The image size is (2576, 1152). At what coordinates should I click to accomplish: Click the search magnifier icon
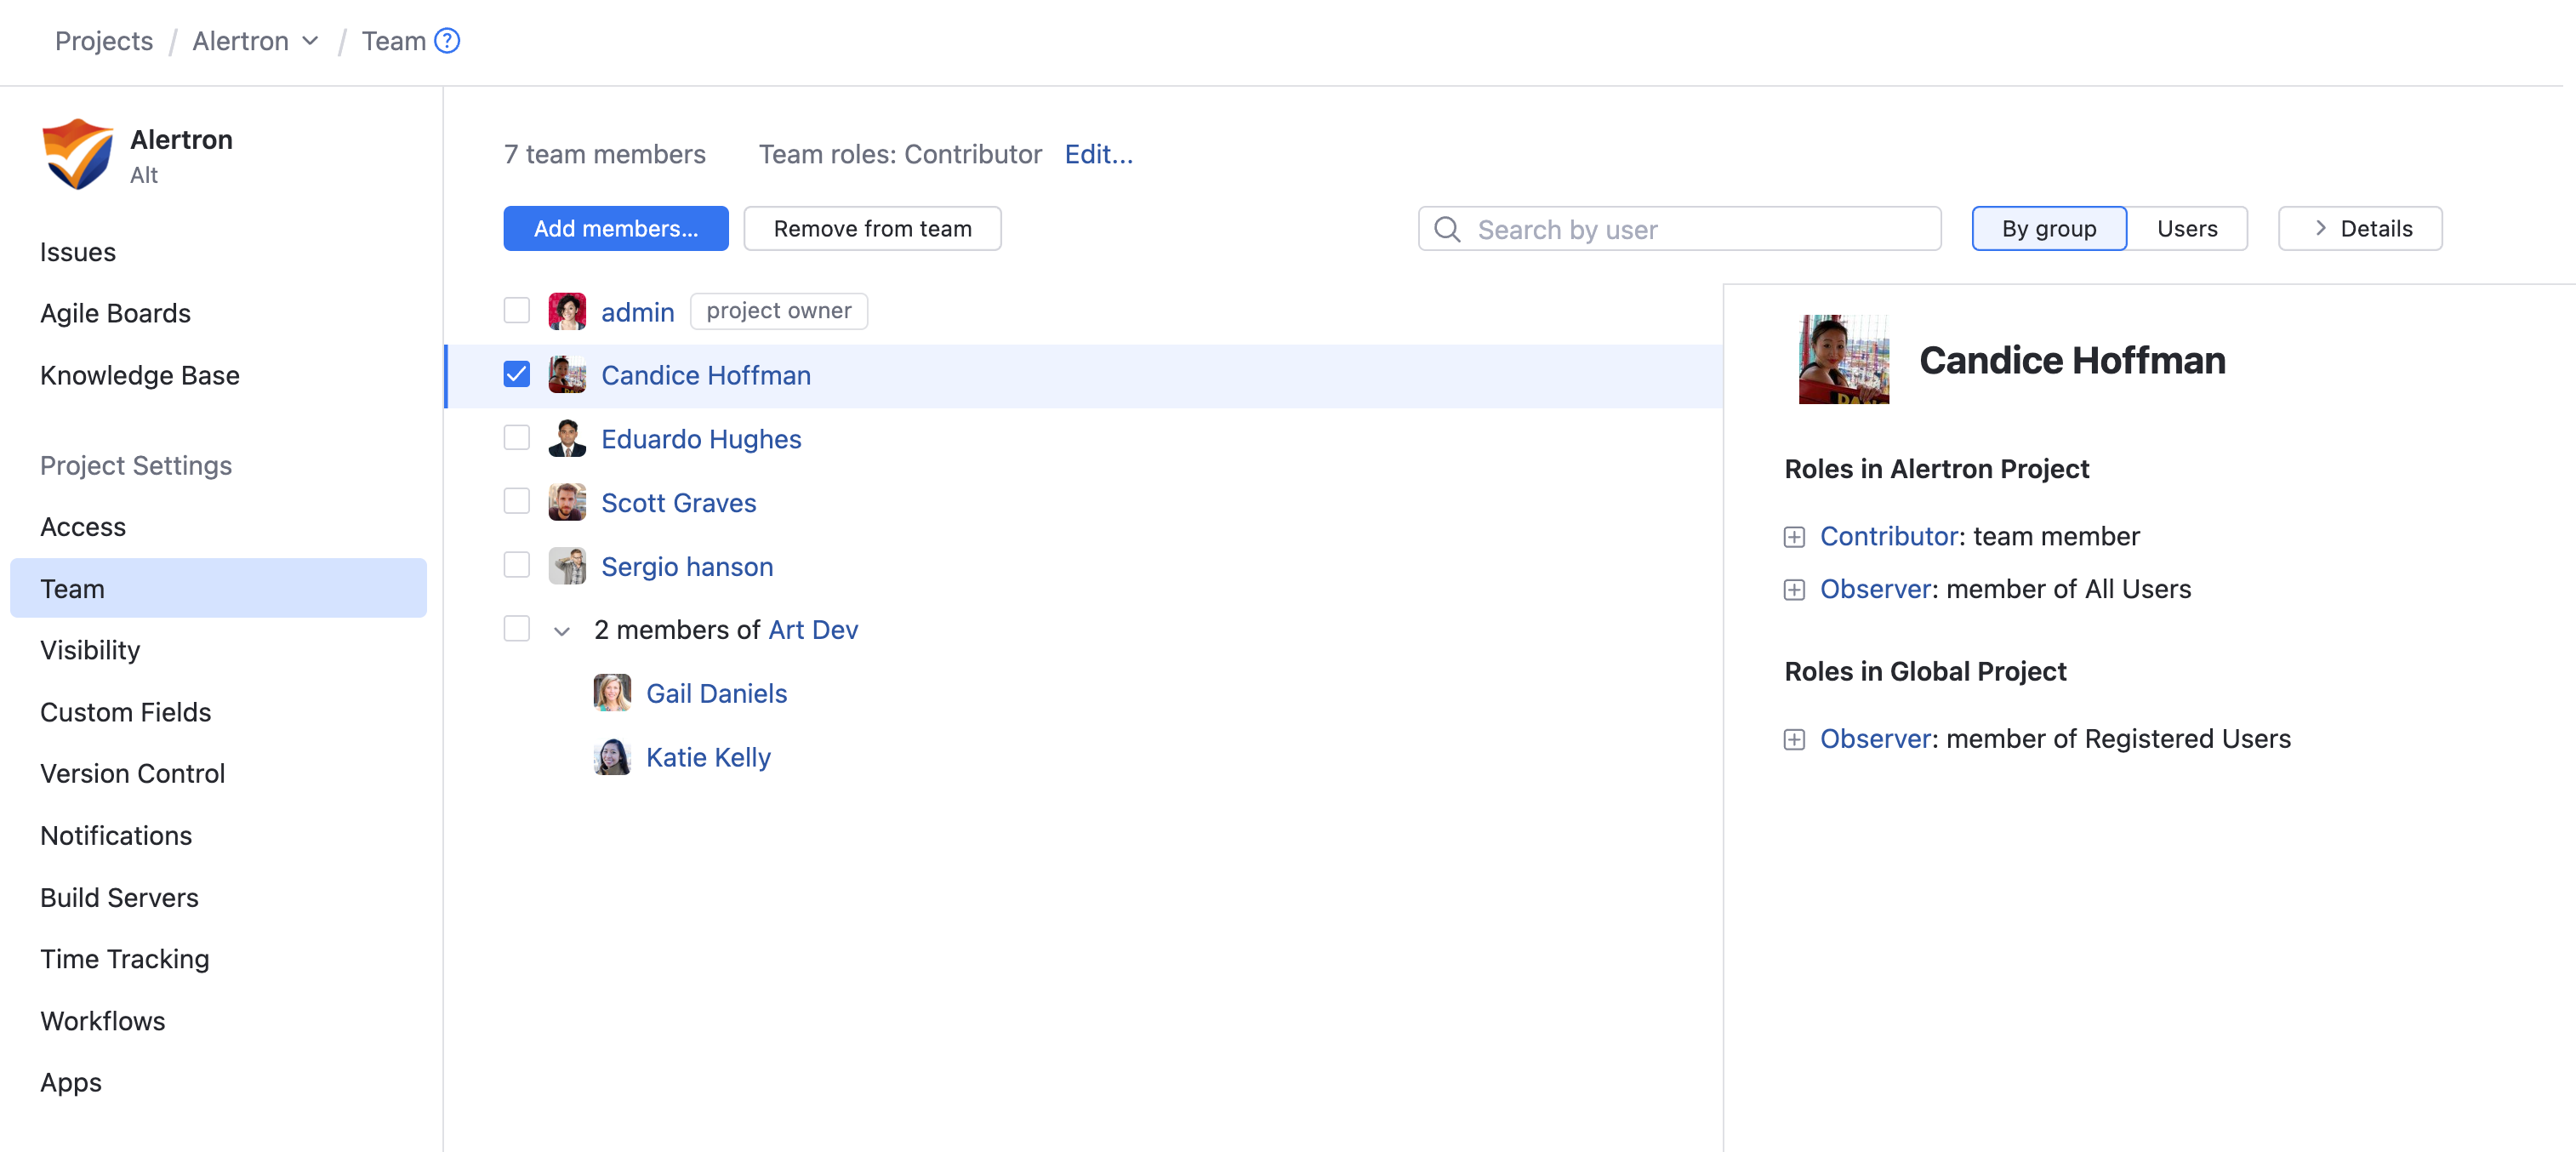point(1447,229)
